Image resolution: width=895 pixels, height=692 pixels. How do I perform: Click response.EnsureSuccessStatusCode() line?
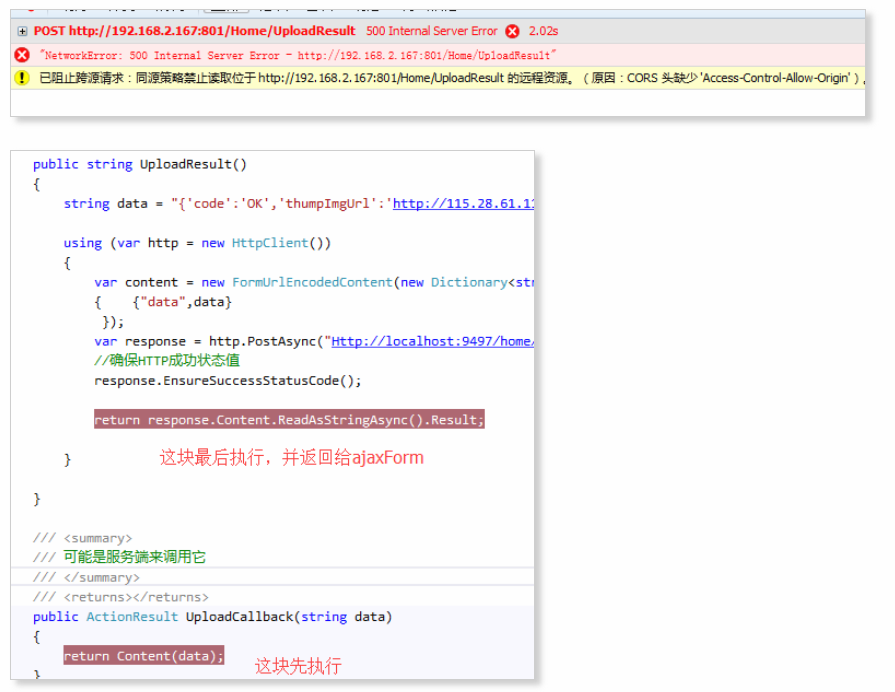[228, 381]
